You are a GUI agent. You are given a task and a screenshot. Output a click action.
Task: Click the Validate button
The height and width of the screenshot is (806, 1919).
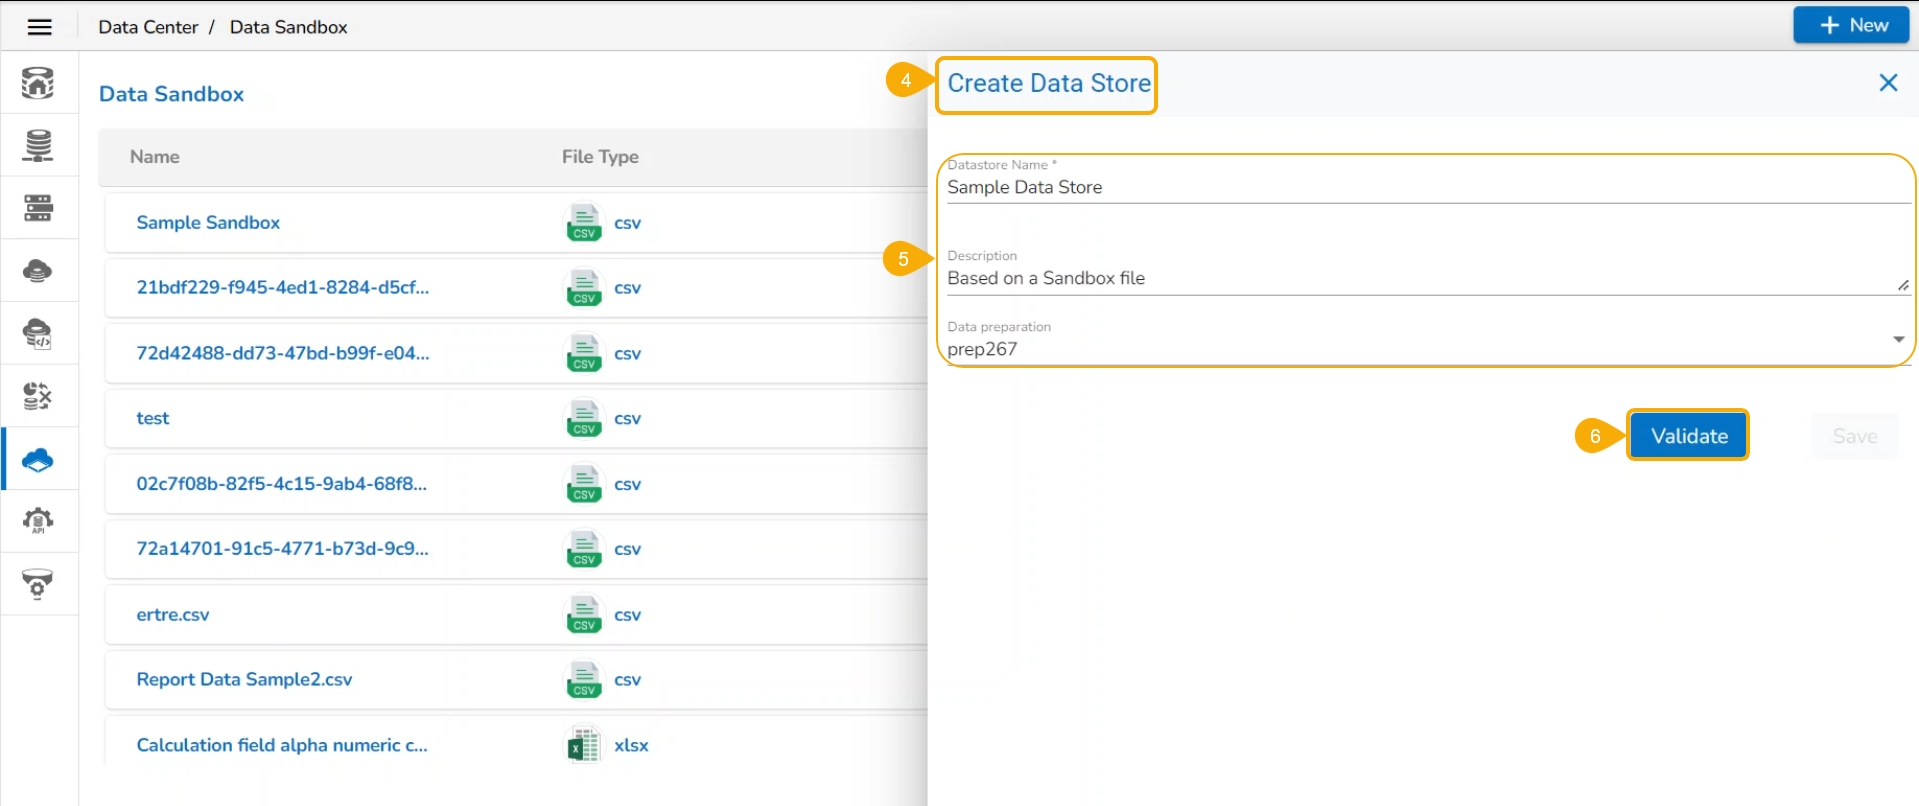pyautogui.click(x=1688, y=436)
